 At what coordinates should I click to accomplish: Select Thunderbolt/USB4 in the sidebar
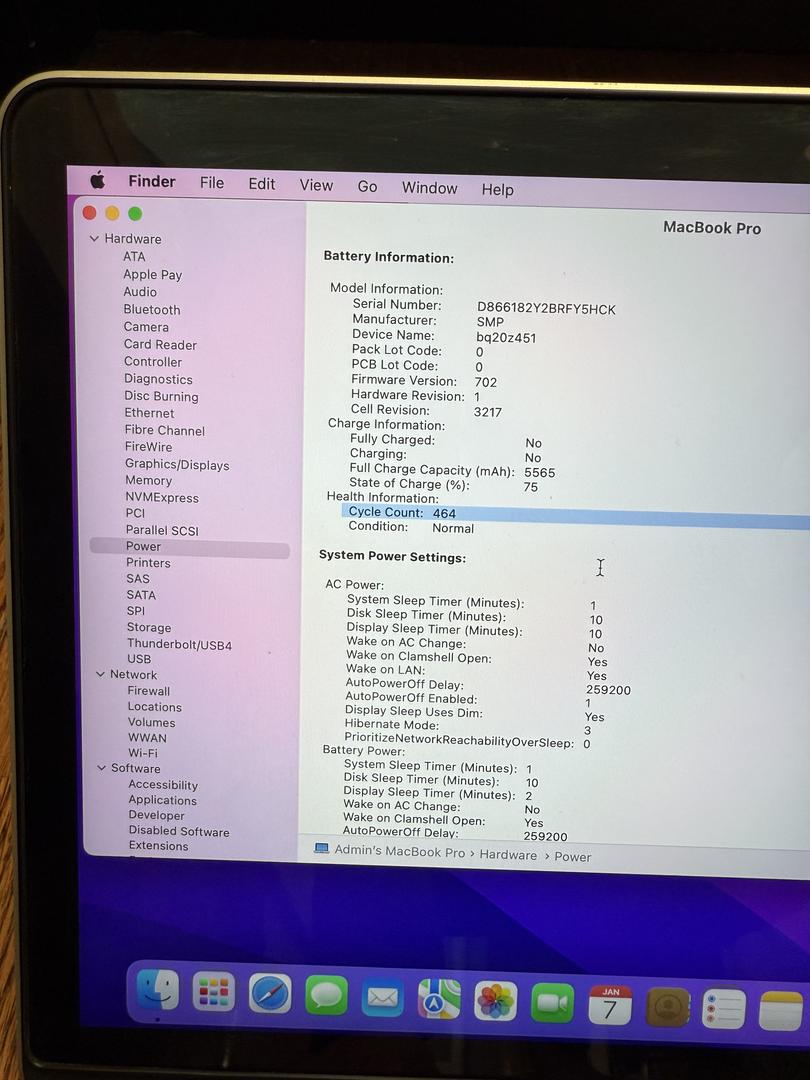pyautogui.click(x=179, y=645)
